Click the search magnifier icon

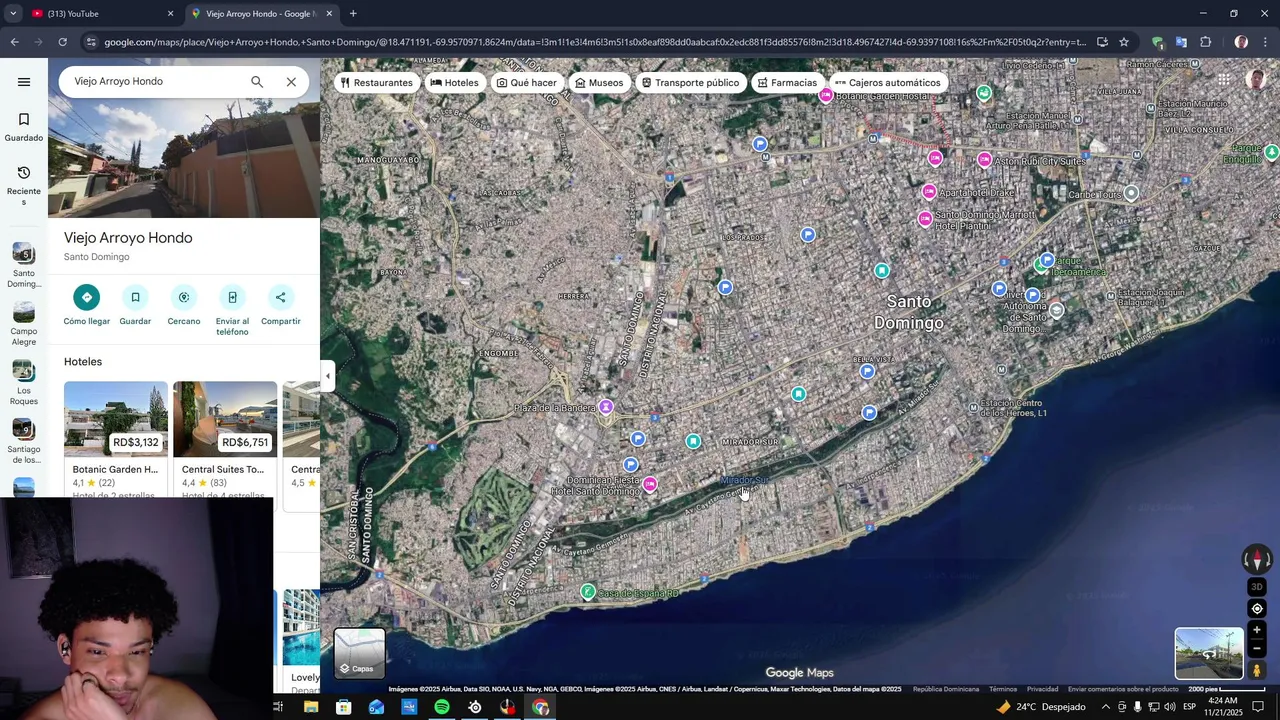click(257, 82)
